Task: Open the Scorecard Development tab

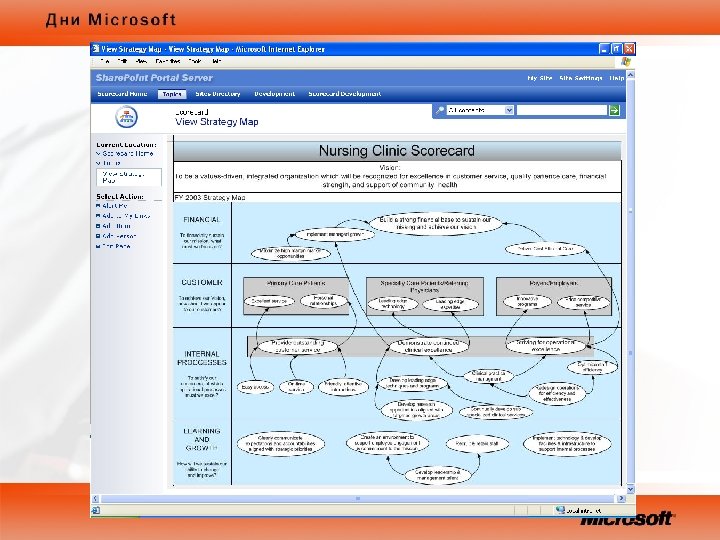Action: [344, 94]
